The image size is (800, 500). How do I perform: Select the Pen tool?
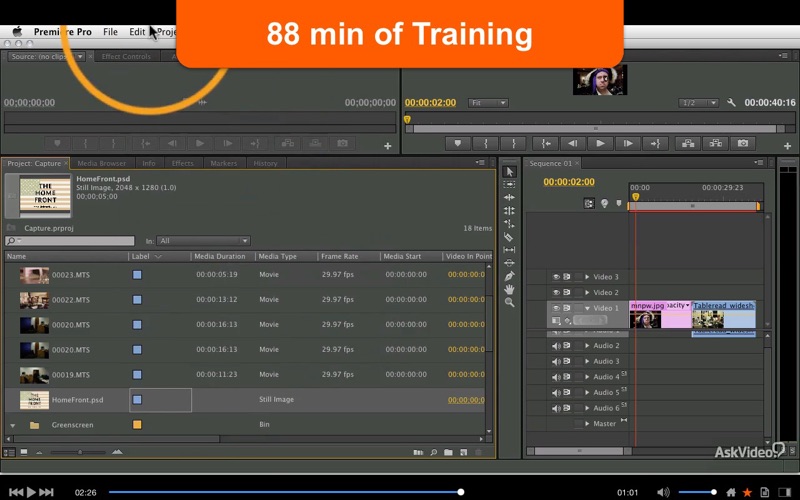pos(509,276)
